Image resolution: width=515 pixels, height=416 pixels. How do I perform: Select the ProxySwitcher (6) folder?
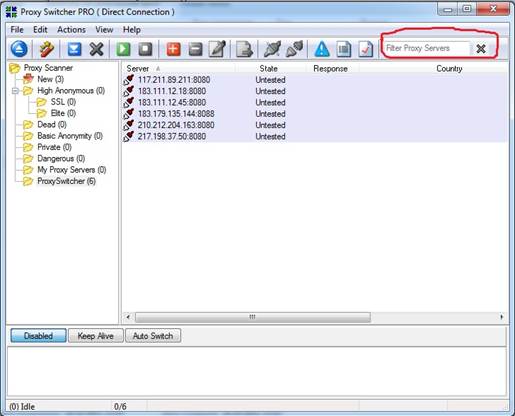[66, 181]
